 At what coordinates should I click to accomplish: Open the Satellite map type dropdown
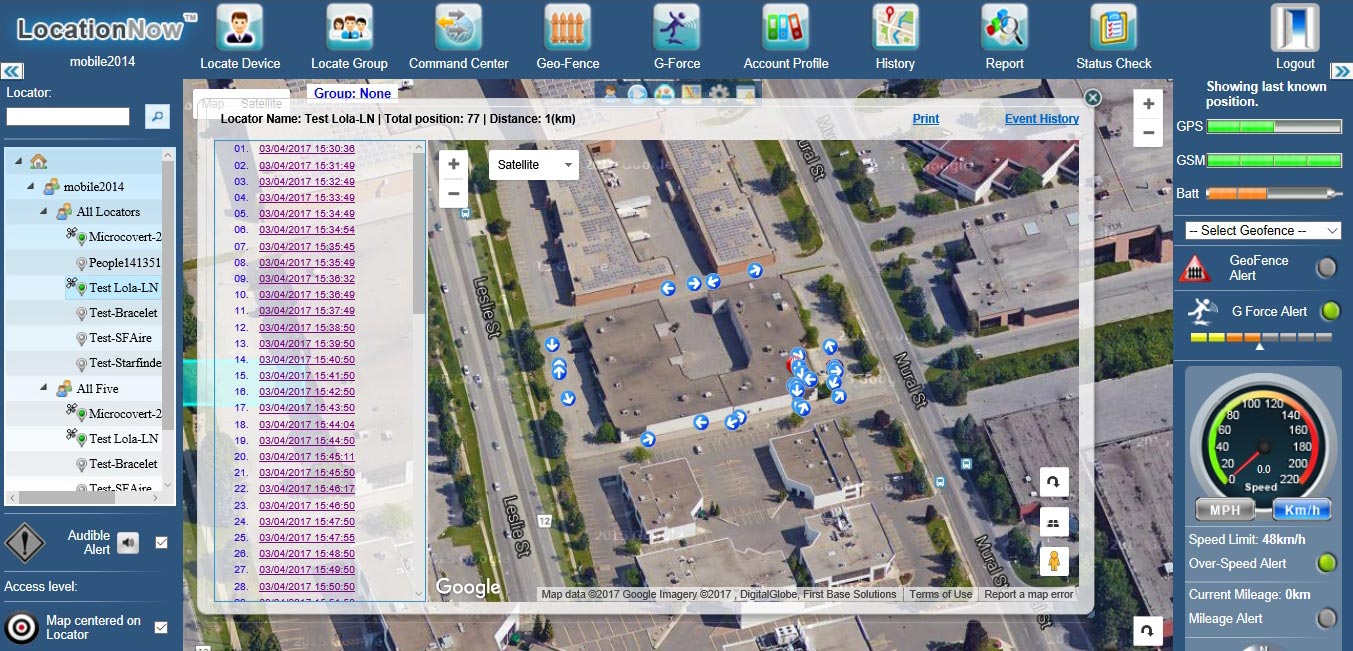(x=533, y=165)
